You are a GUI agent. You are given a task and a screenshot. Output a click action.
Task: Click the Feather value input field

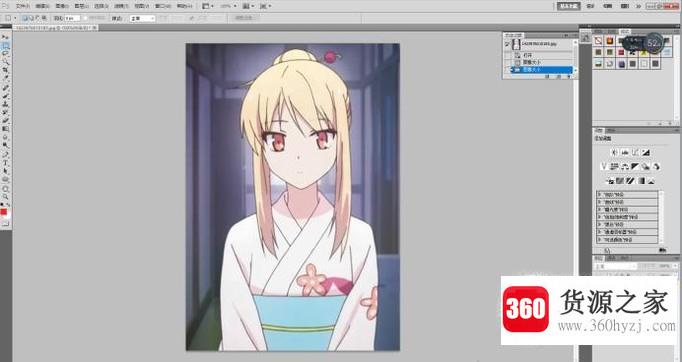point(72,18)
